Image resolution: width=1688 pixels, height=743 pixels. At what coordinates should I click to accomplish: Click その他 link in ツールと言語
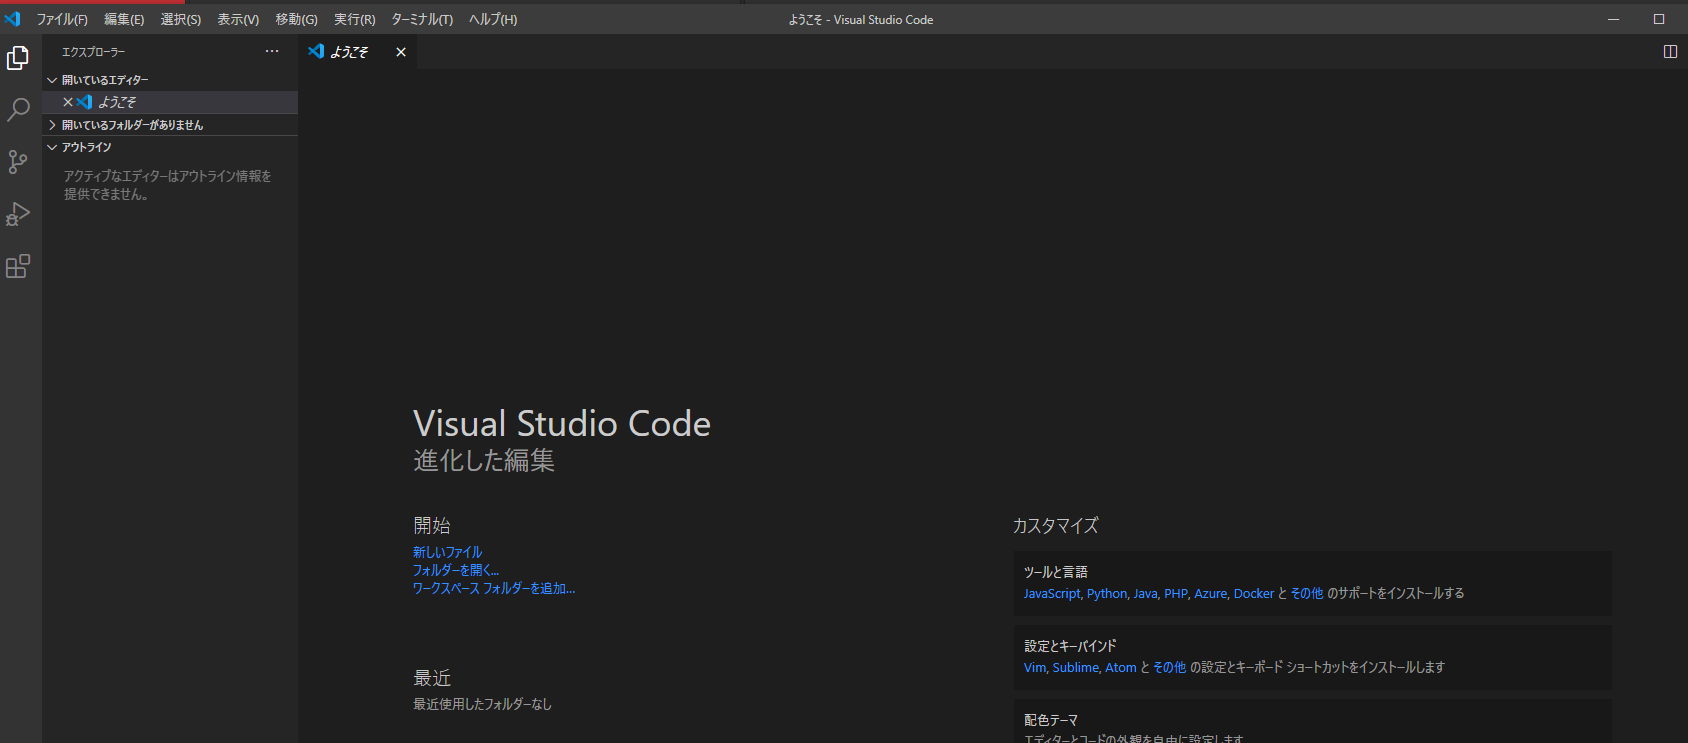[x=1307, y=594]
